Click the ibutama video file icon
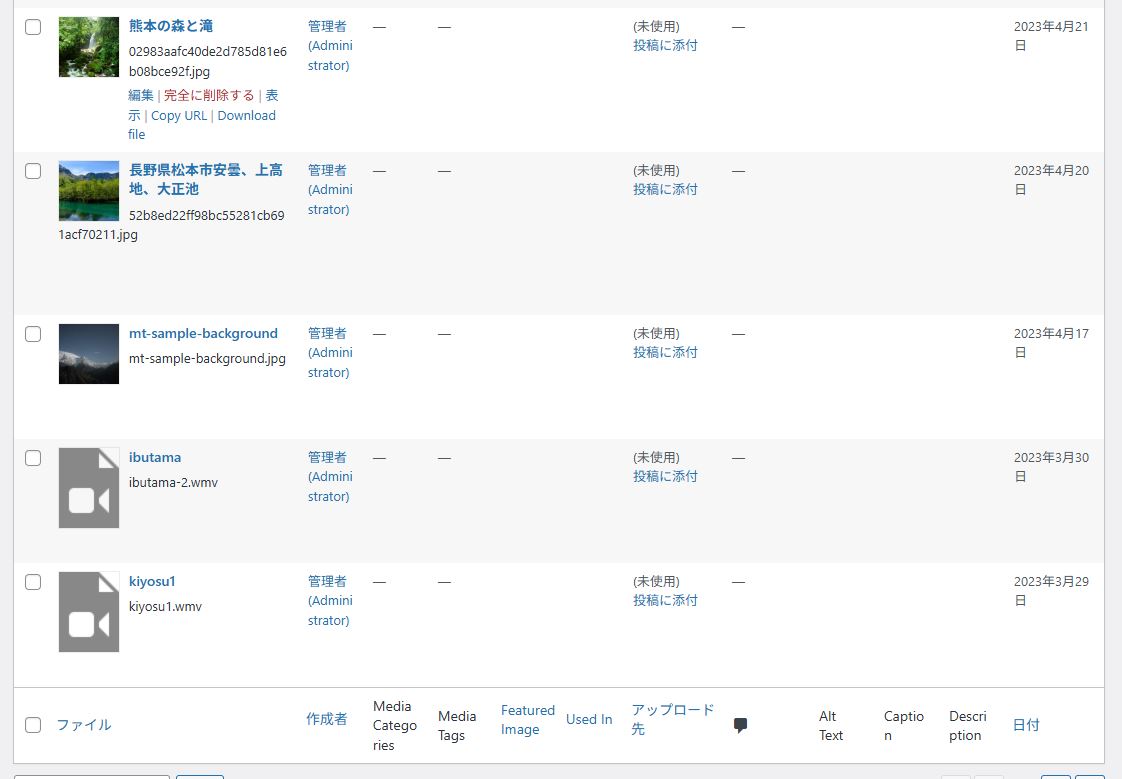 point(88,488)
